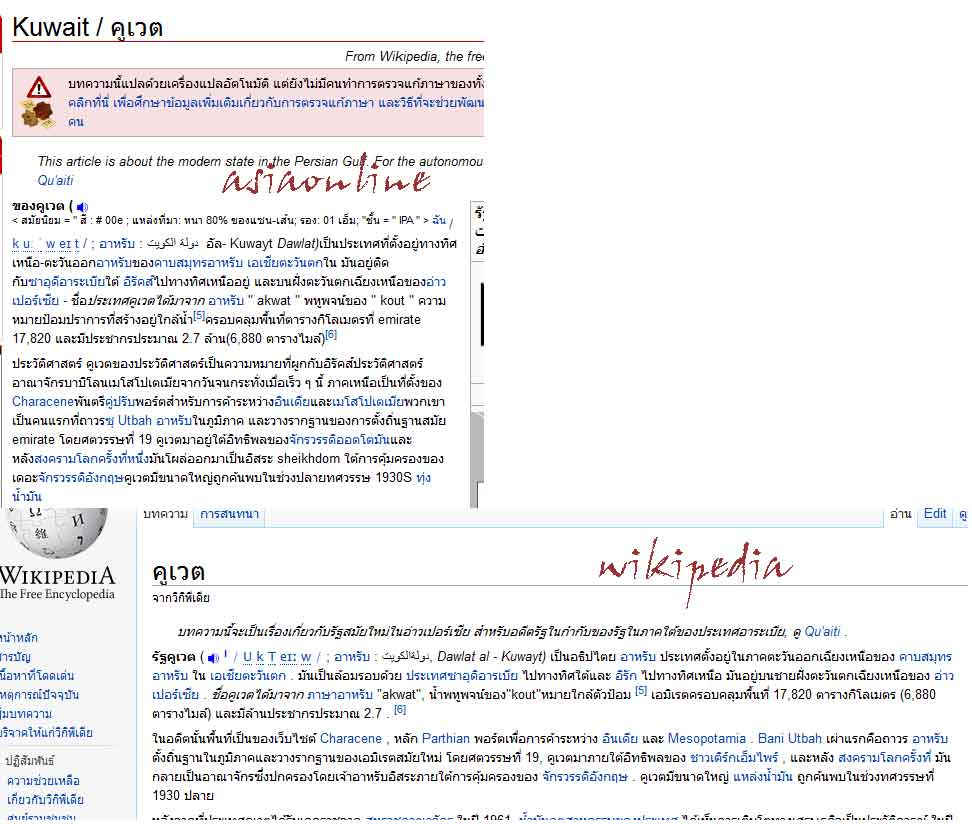Follow the จักรวรรดิออตโตมัน link
Screen dimensions: 972x824
[x=339, y=440]
